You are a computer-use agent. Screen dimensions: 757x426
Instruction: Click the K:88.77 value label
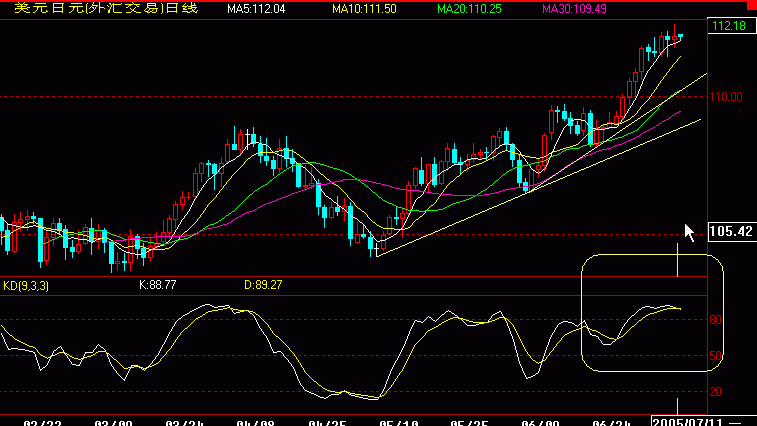click(x=157, y=285)
